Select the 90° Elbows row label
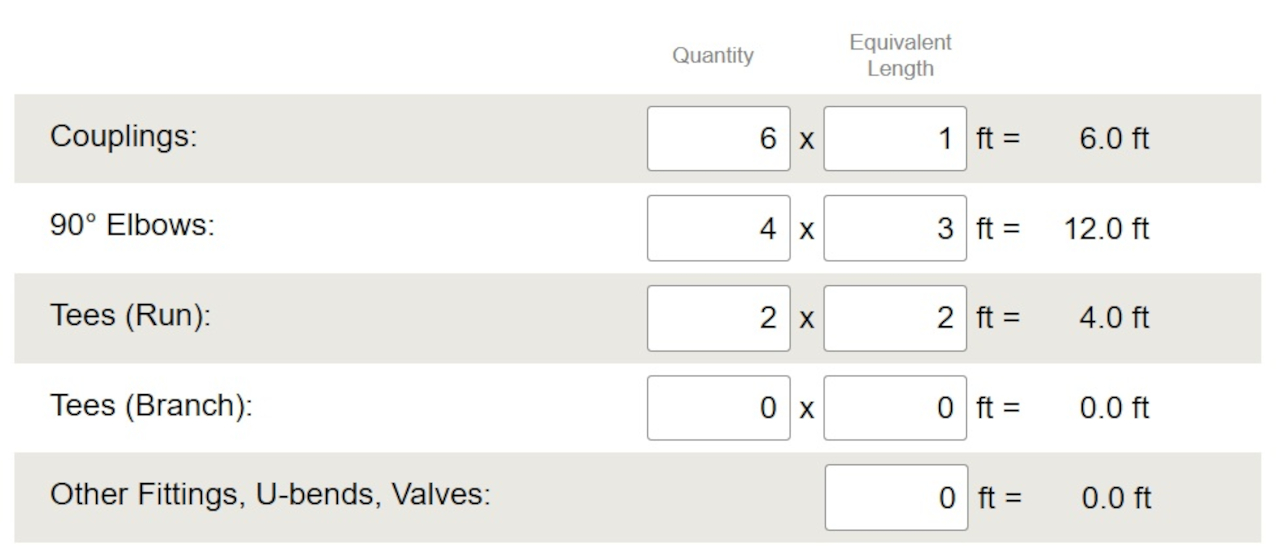 (x=132, y=227)
